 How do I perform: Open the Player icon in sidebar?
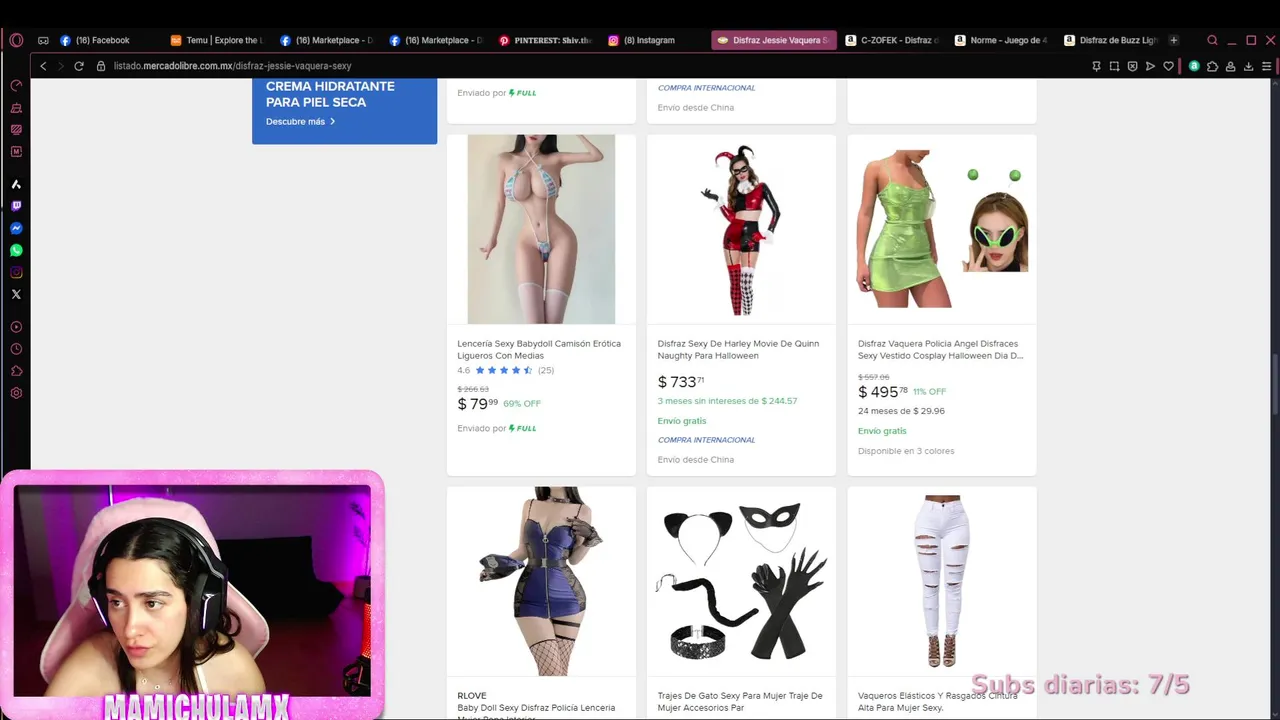pos(16,327)
